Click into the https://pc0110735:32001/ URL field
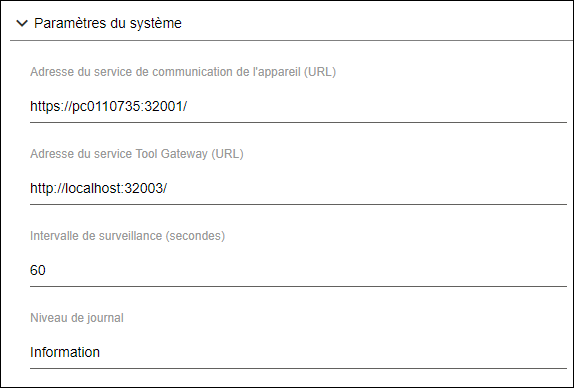The height and width of the screenshot is (388, 574). [x=298, y=106]
